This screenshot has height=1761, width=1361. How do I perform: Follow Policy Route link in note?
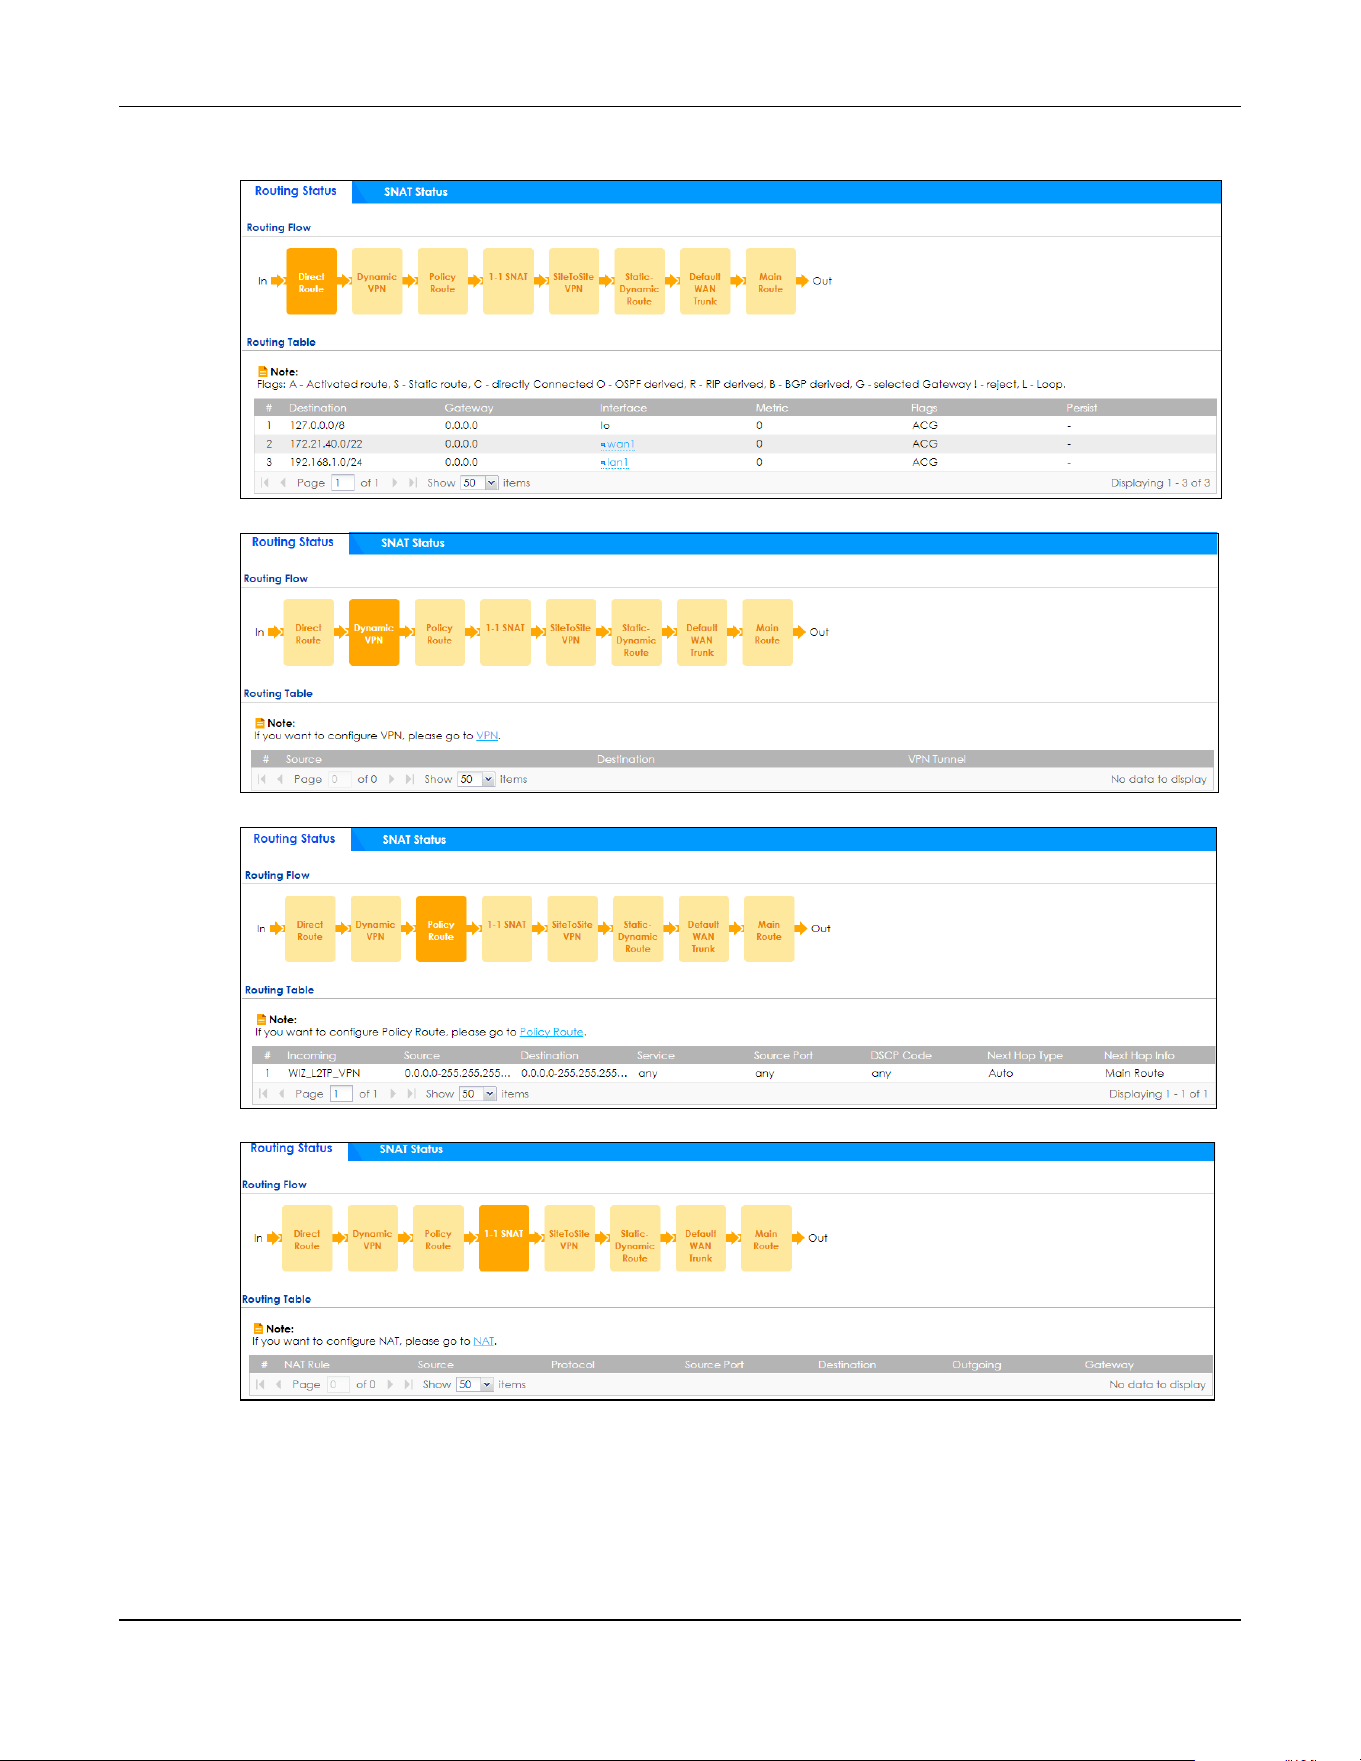tap(552, 1032)
